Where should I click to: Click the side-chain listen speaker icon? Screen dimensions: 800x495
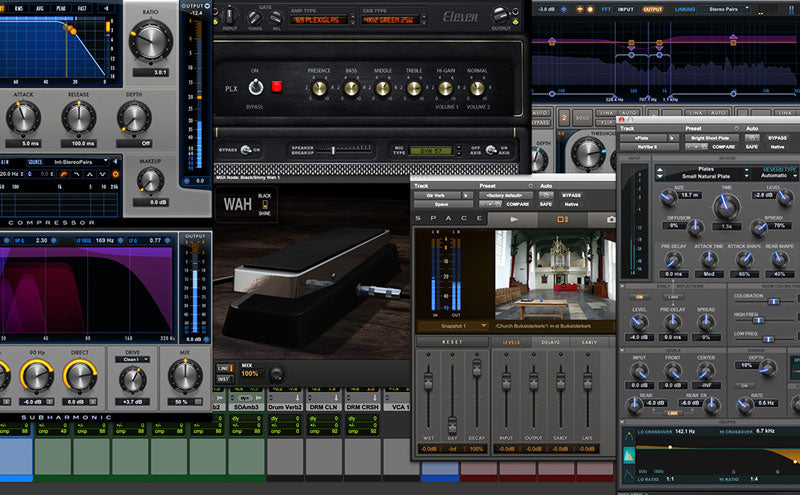click(115, 161)
